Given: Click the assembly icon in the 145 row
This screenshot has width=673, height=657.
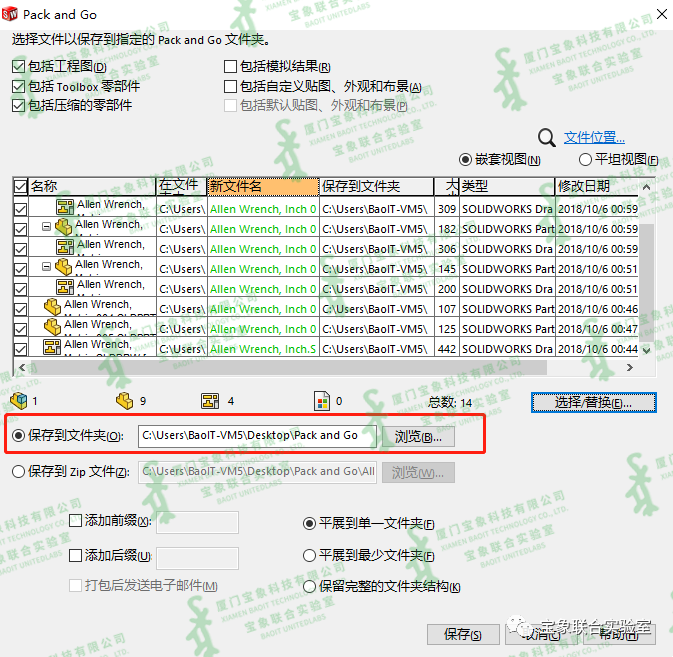Looking at the screenshot, I should 64,267.
